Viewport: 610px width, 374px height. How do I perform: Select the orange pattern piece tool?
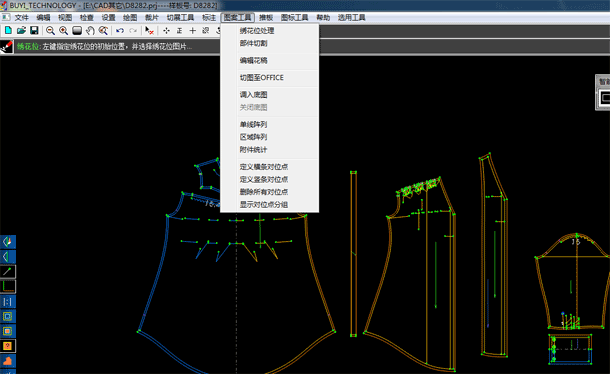pos(8,360)
